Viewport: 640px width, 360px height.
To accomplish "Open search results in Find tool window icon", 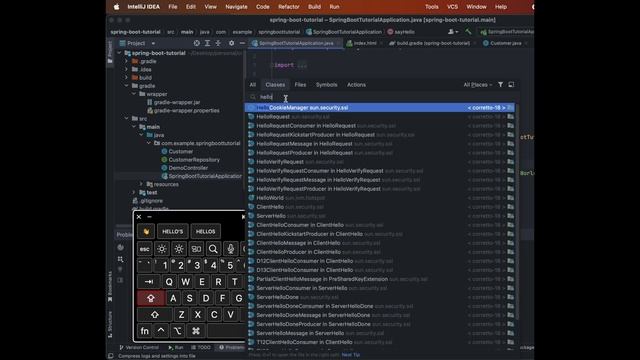I will 511,84.
